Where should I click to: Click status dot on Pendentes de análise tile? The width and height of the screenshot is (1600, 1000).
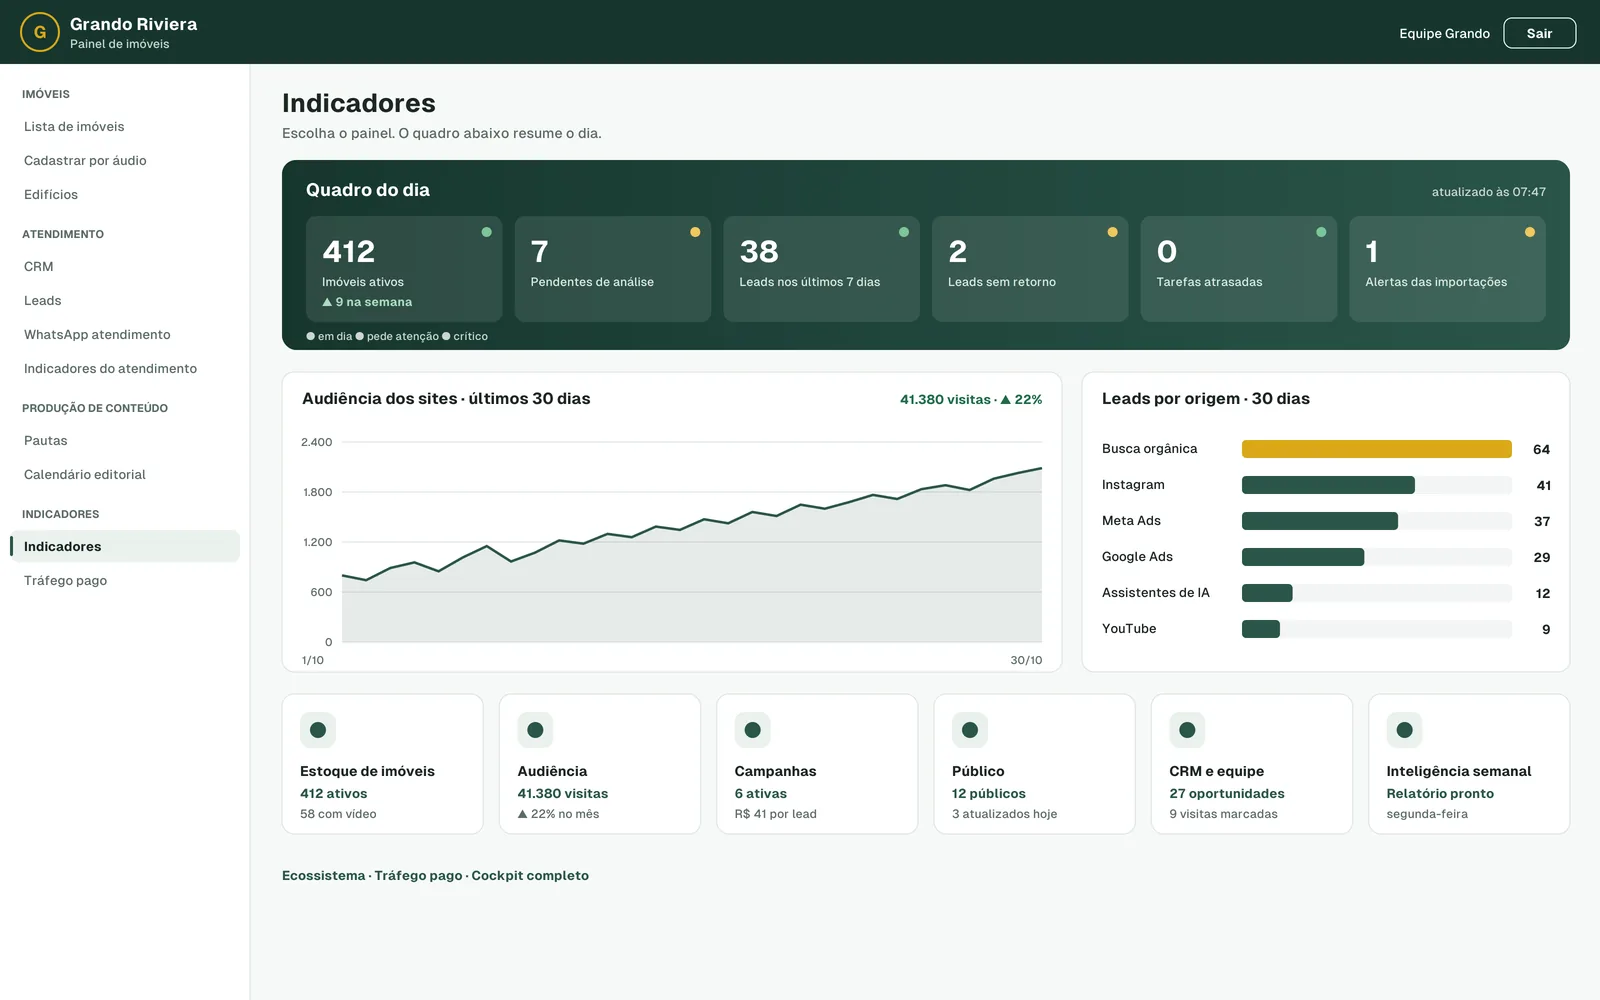pyautogui.click(x=695, y=232)
